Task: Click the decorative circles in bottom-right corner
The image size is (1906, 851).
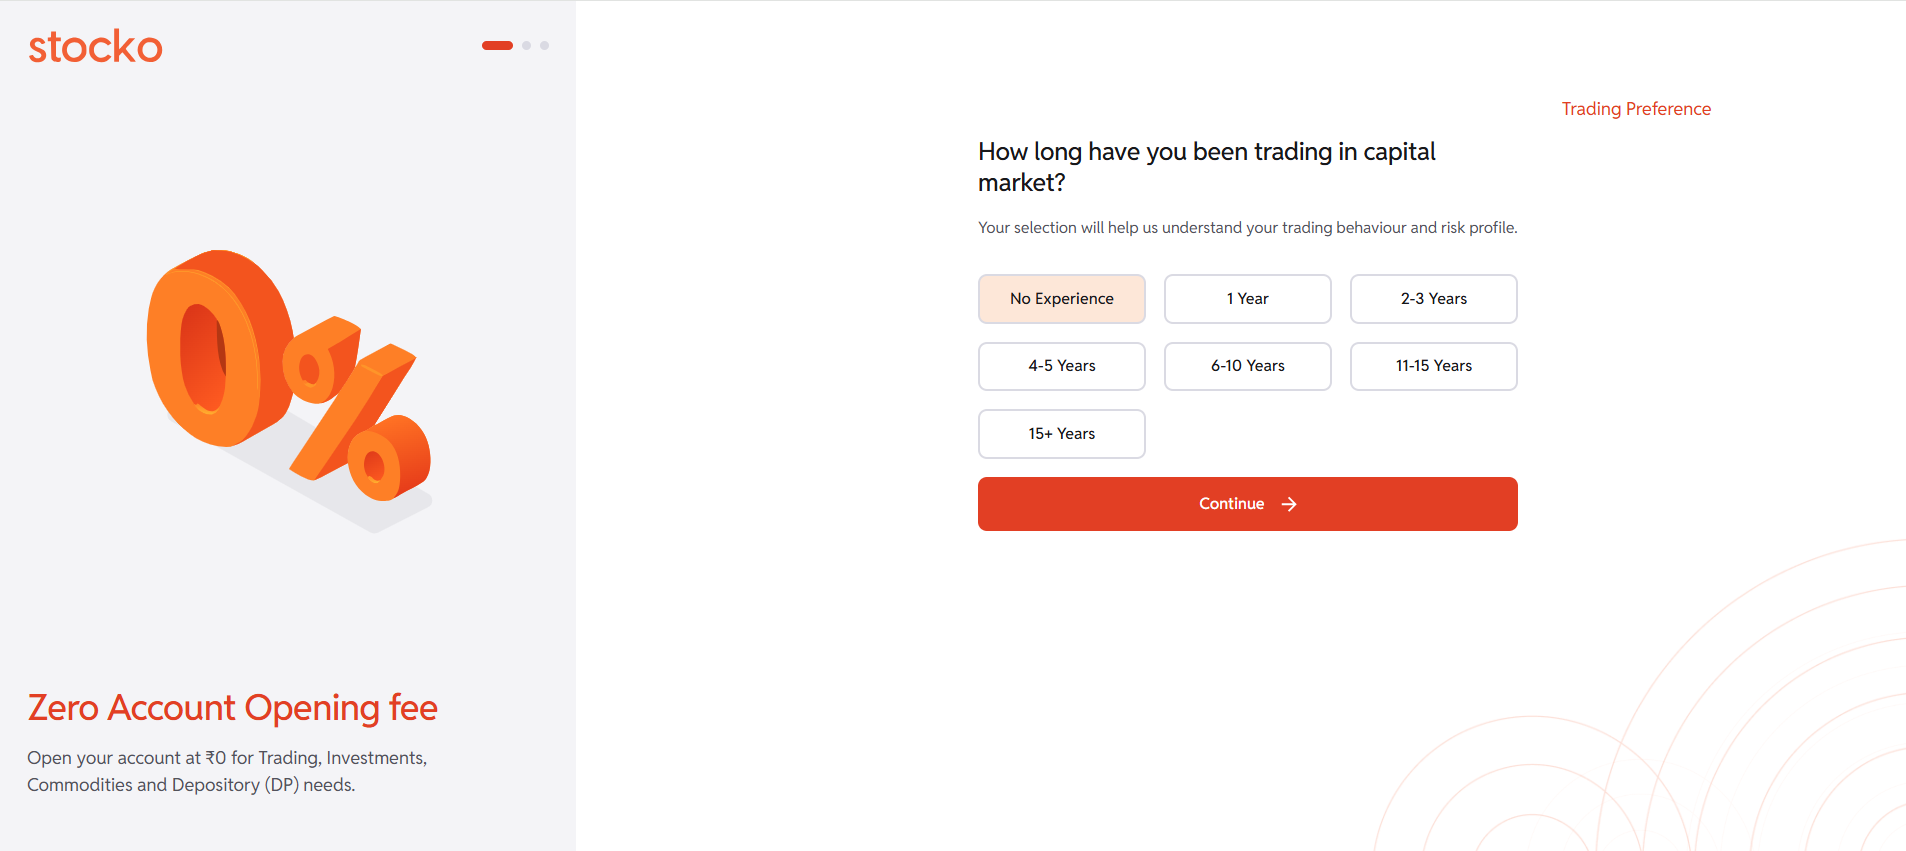Action: (1700, 740)
